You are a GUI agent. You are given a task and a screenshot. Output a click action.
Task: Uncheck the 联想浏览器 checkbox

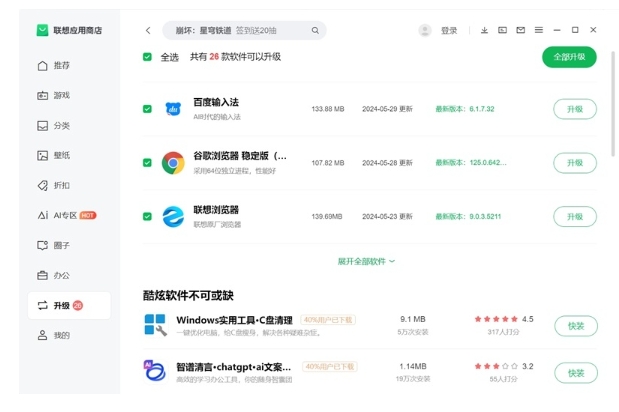click(147, 217)
